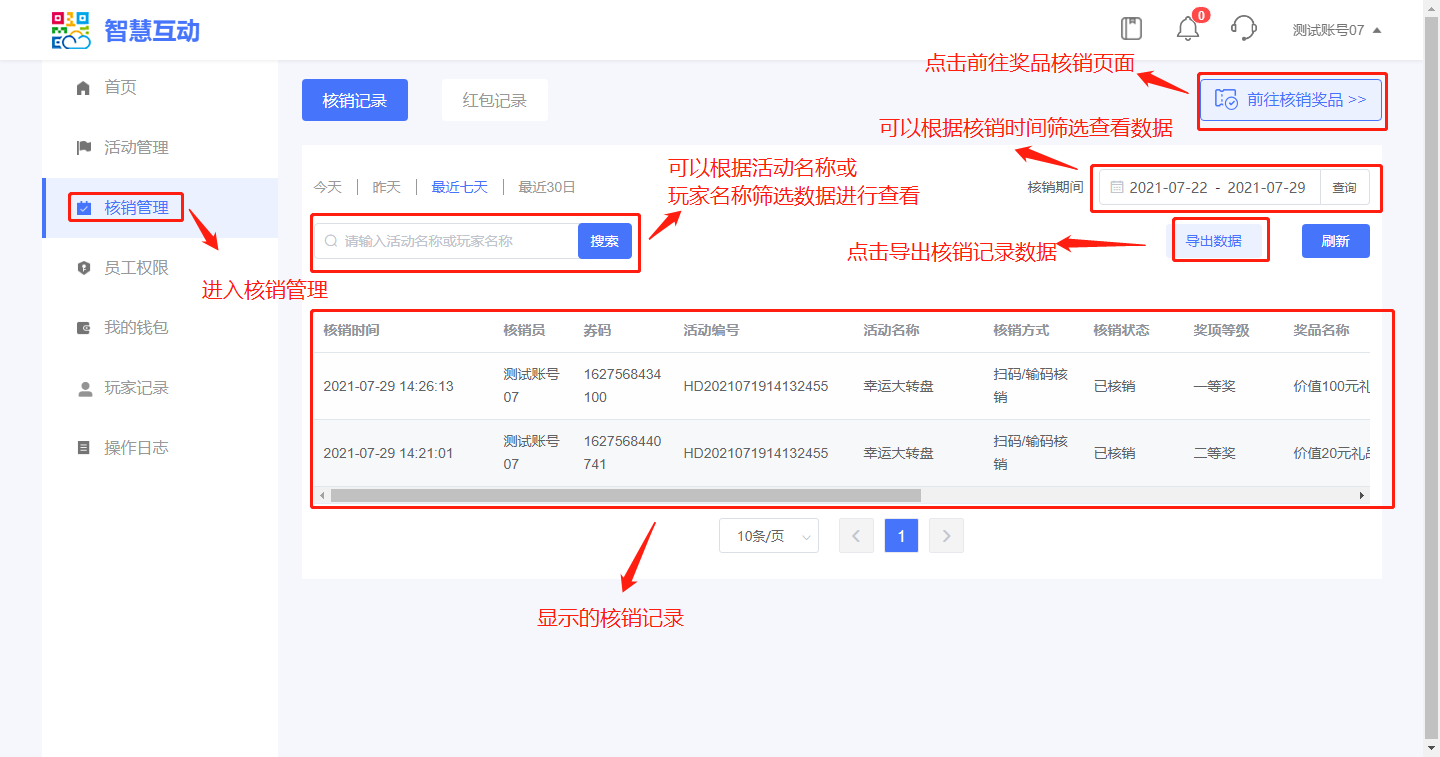Image resolution: width=1440 pixels, height=757 pixels.
Task: Open the 10条/页 page size dropdown
Action: (x=768, y=536)
